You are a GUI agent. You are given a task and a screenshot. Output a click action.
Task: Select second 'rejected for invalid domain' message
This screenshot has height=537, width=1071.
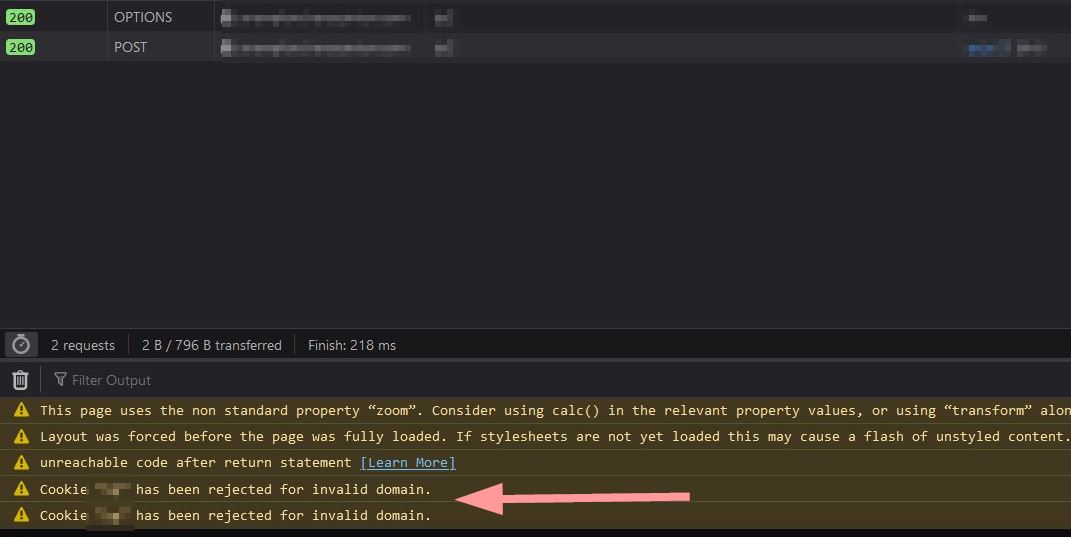(236, 515)
